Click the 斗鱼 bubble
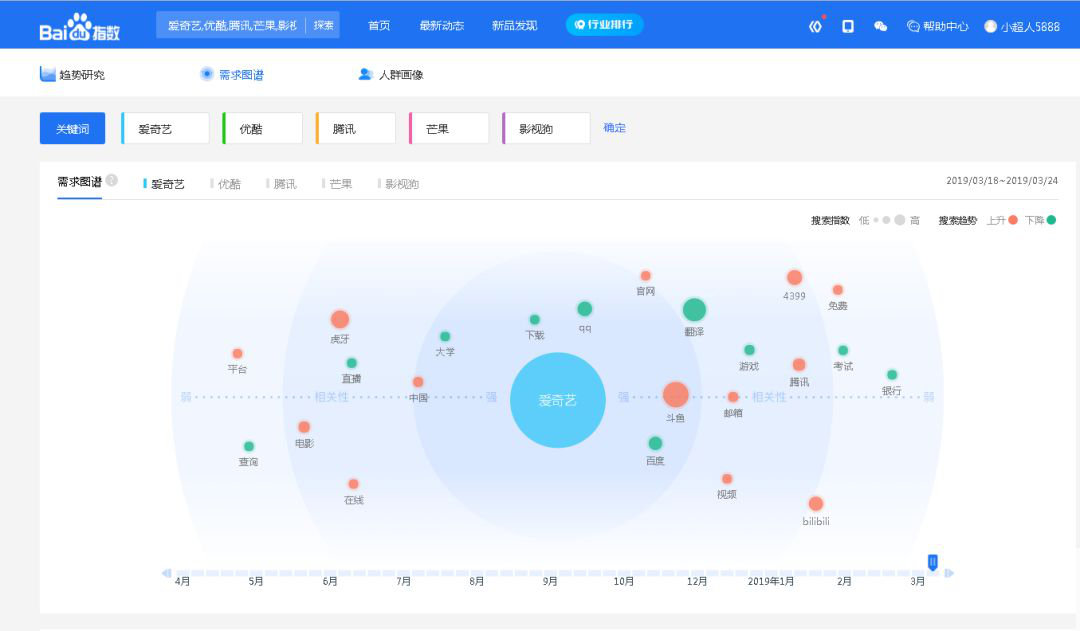Screen dimensions: 1080x631 (675, 395)
